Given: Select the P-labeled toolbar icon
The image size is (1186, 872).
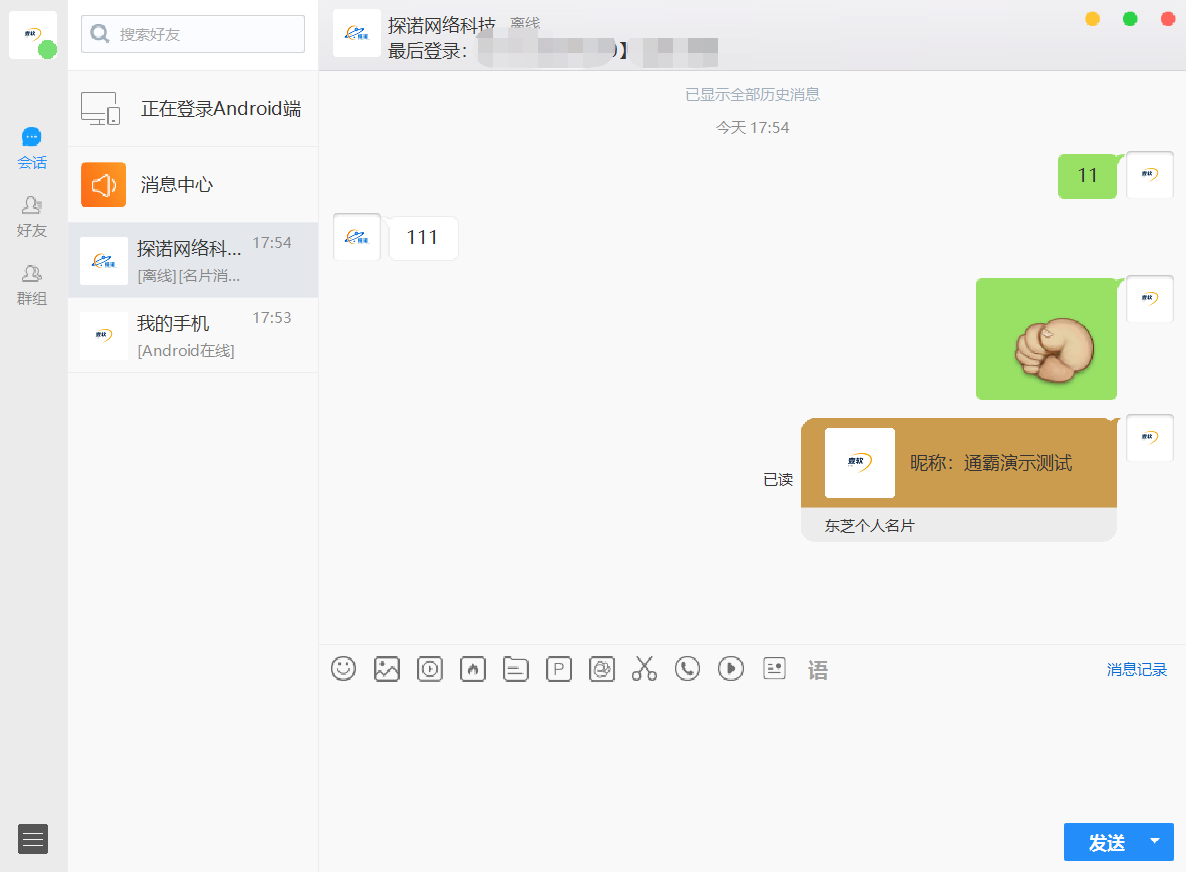Looking at the screenshot, I should click(x=558, y=669).
